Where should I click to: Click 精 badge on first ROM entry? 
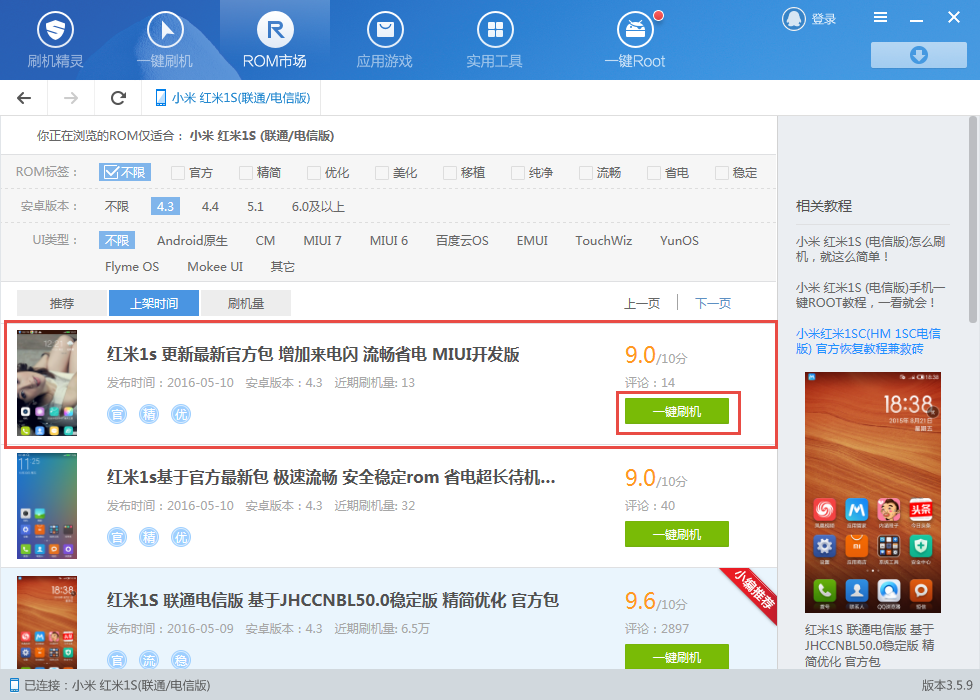149,414
